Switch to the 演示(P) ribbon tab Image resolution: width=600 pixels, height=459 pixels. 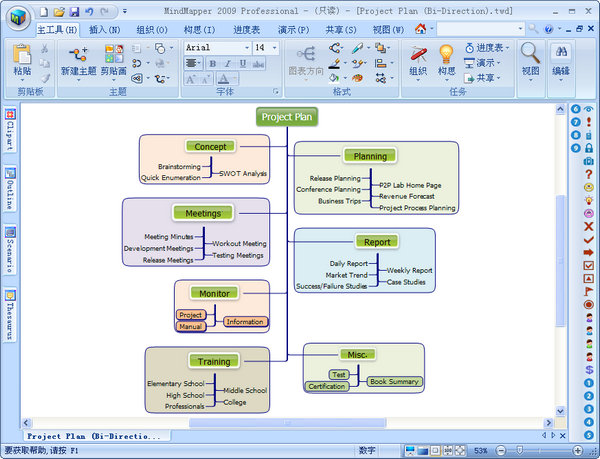[290, 29]
